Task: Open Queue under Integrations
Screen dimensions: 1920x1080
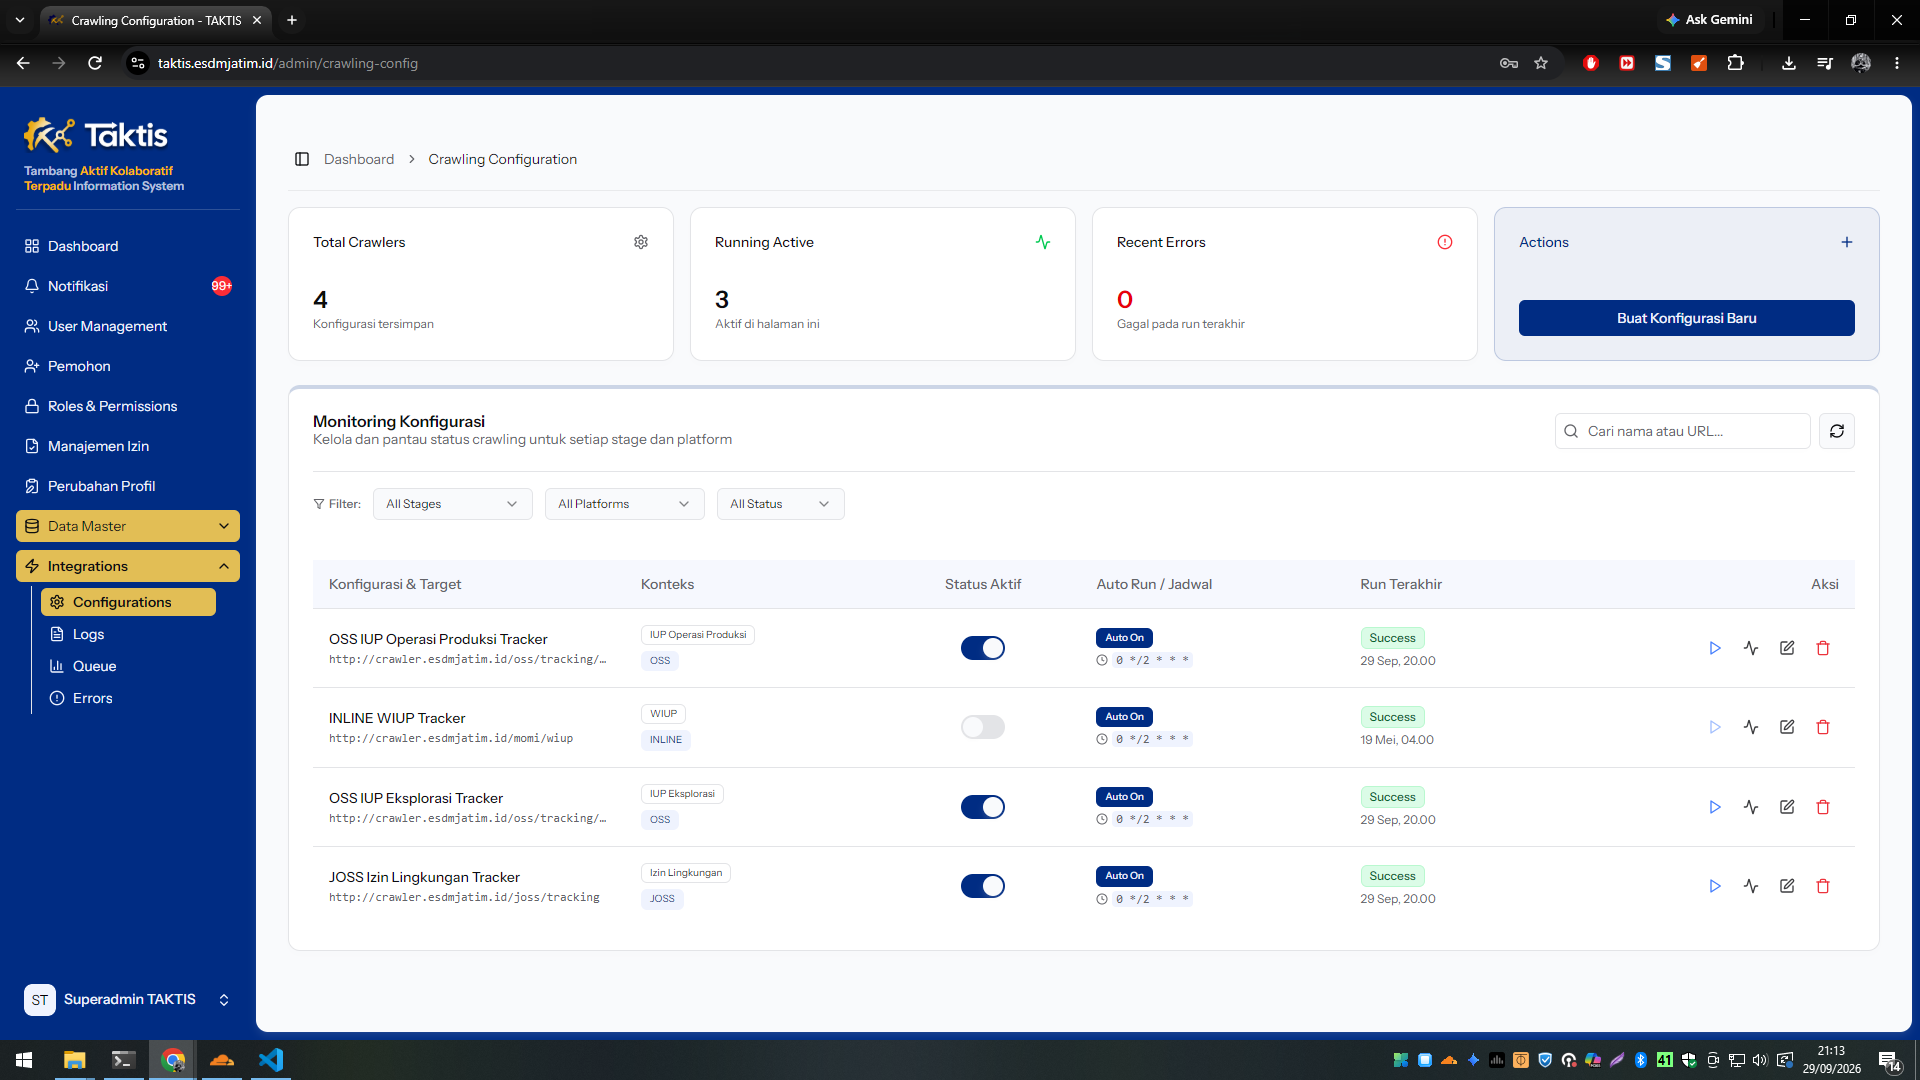Action: 128,666
